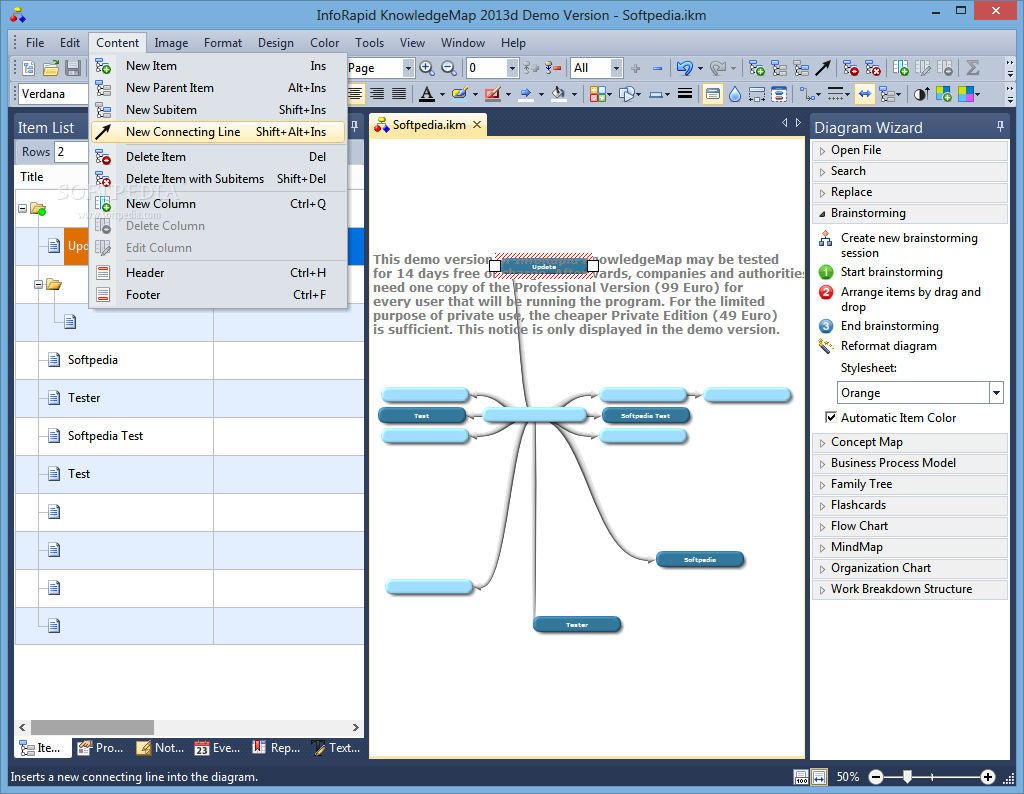
Task: Click the Rows number input field
Action: pos(71,152)
